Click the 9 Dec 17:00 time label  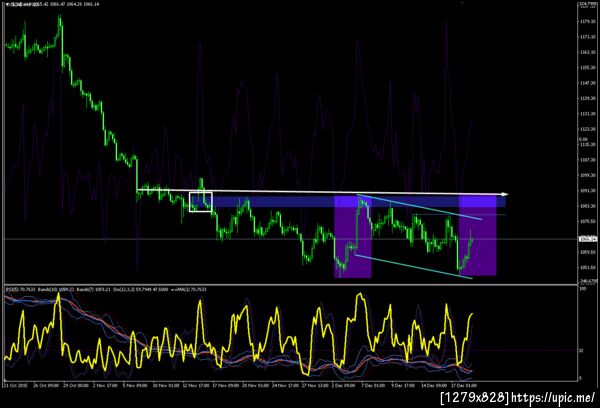pyautogui.click(x=405, y=385)
